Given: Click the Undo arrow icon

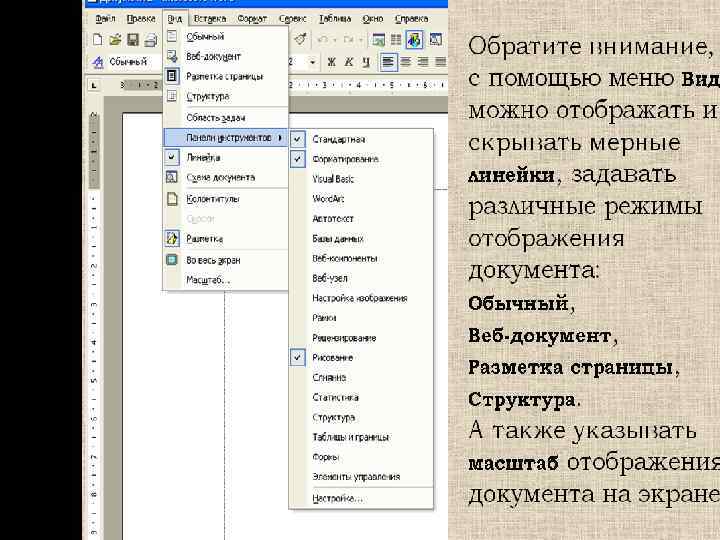Looking at the screenshot, I should 323,40.
